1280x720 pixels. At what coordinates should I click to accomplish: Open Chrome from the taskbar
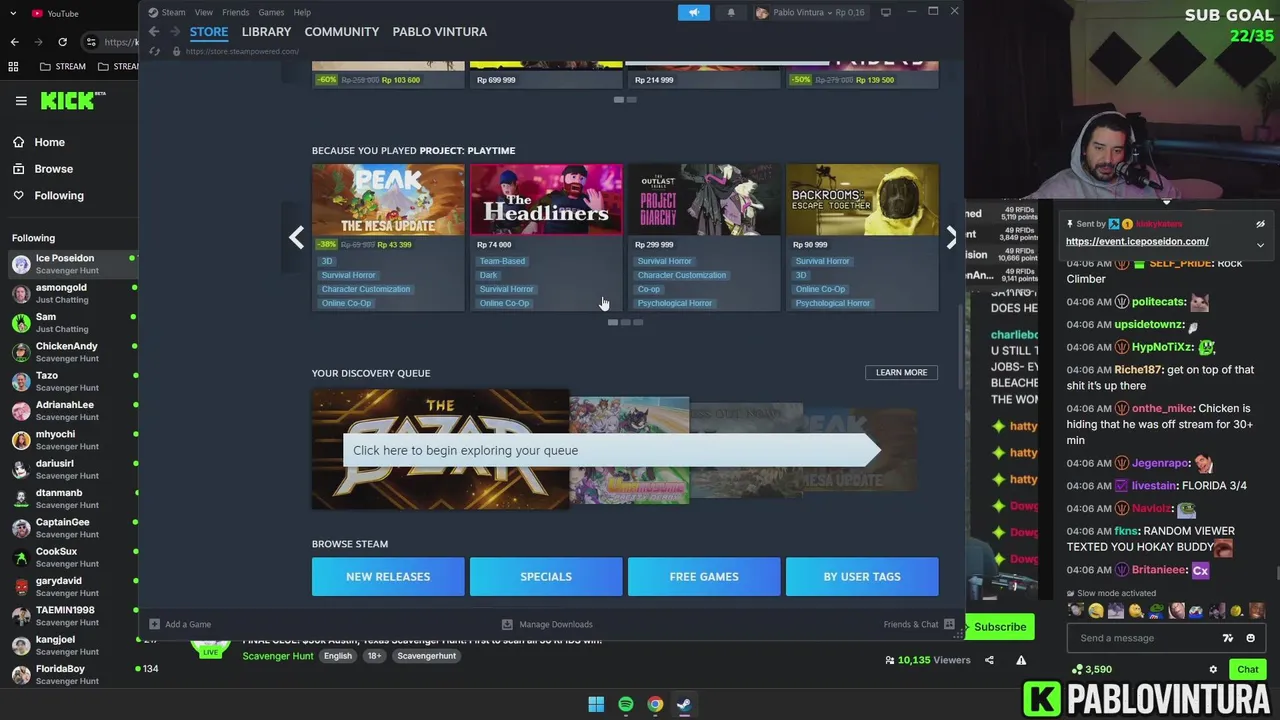pos(655,704)
